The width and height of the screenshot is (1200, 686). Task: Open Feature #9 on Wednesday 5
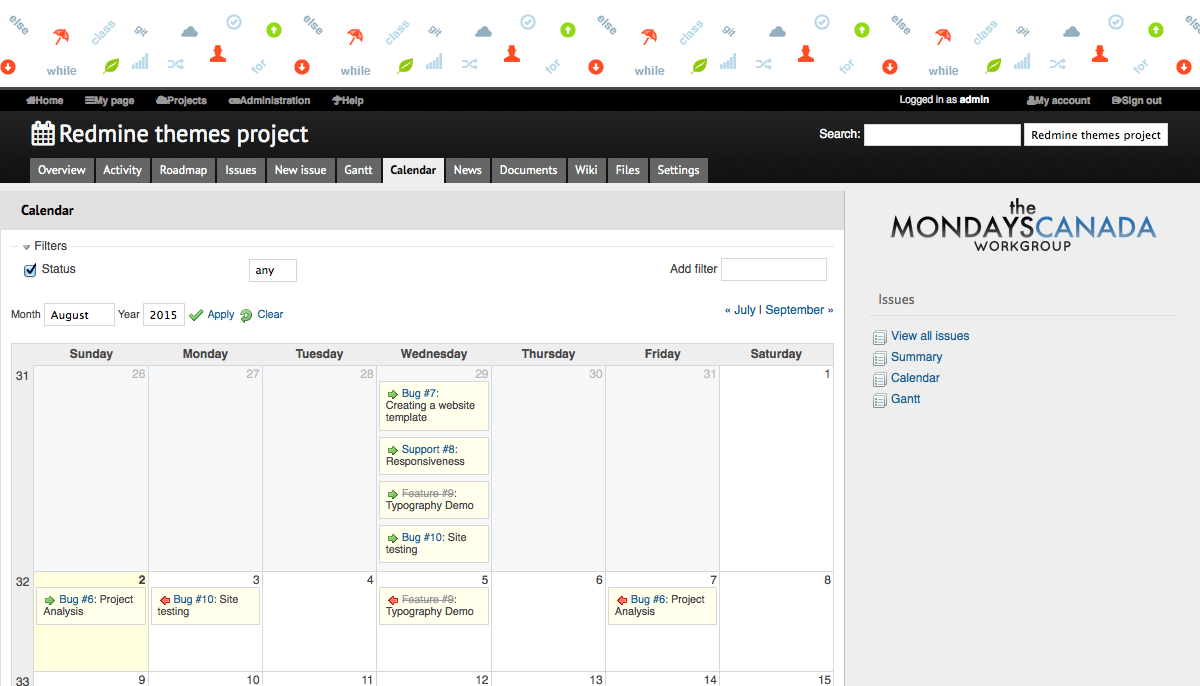pos(428,600)
